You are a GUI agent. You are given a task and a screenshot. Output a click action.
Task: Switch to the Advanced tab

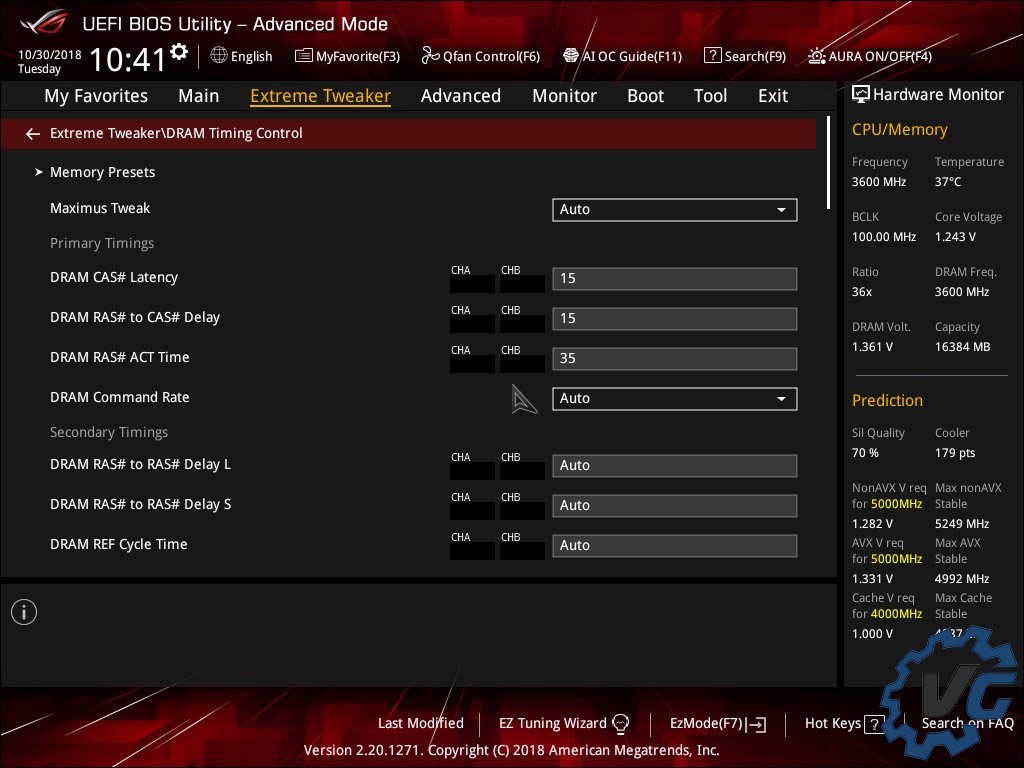460,96
